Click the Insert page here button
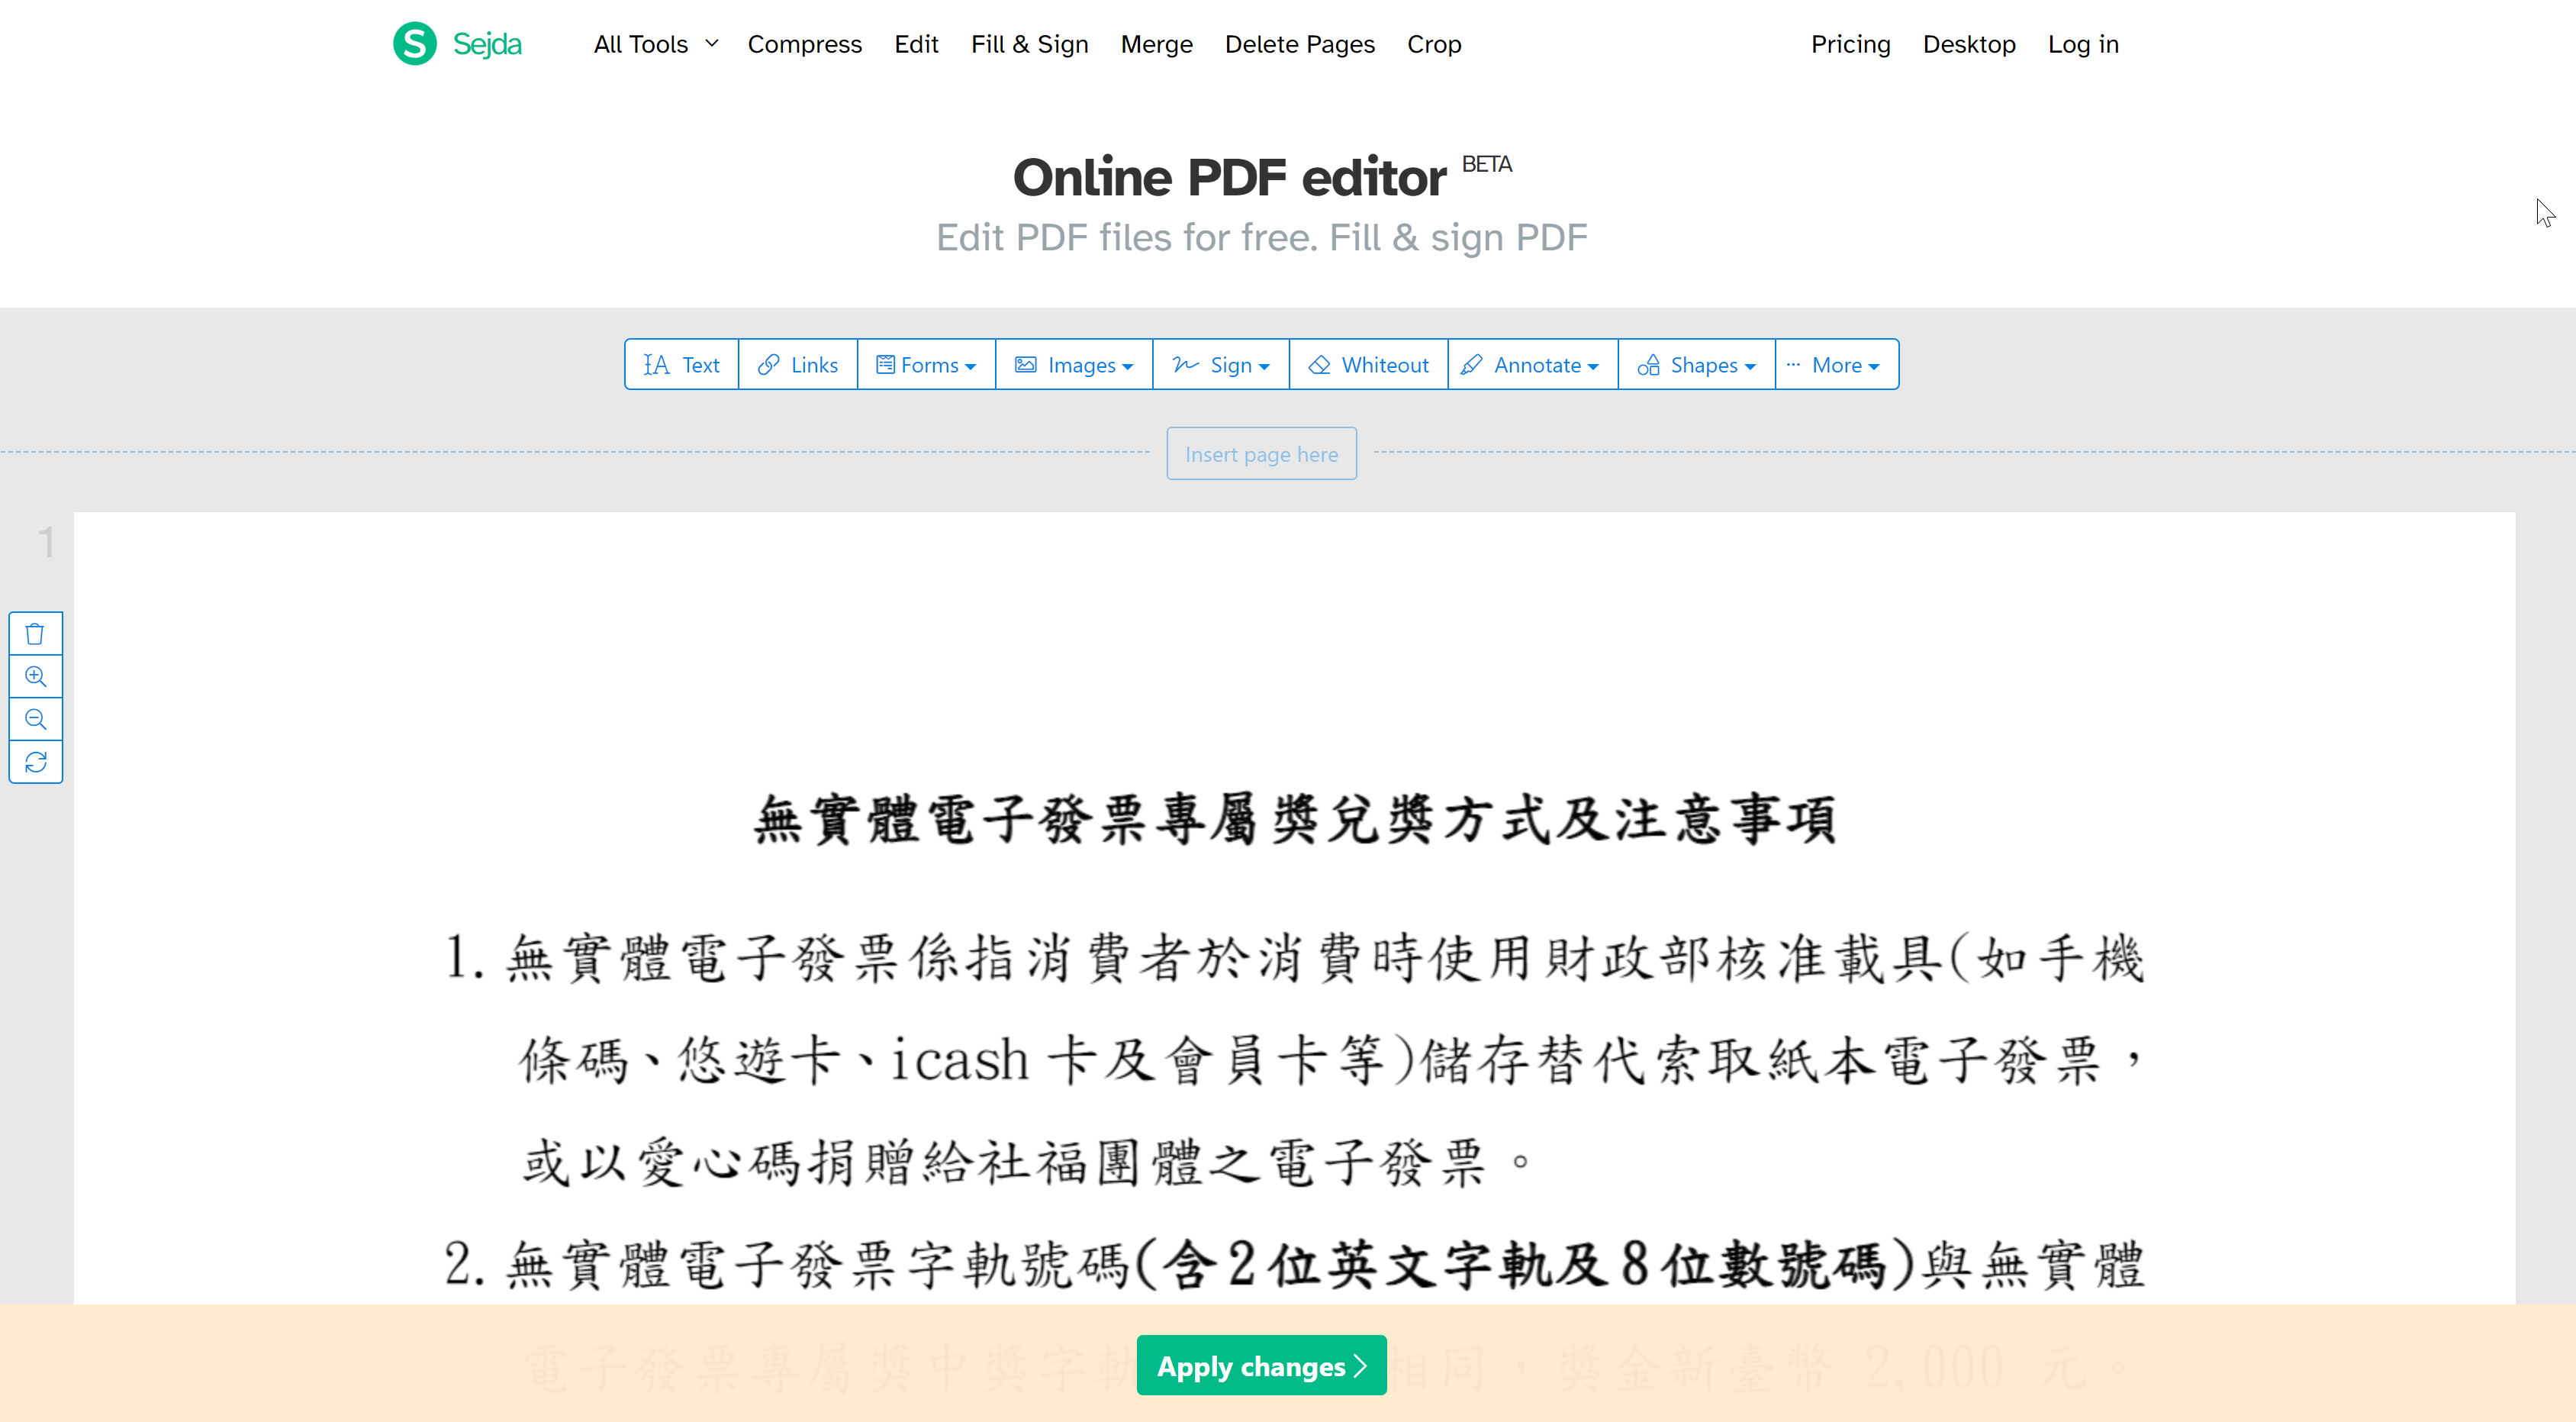 tap(1261, 454)
